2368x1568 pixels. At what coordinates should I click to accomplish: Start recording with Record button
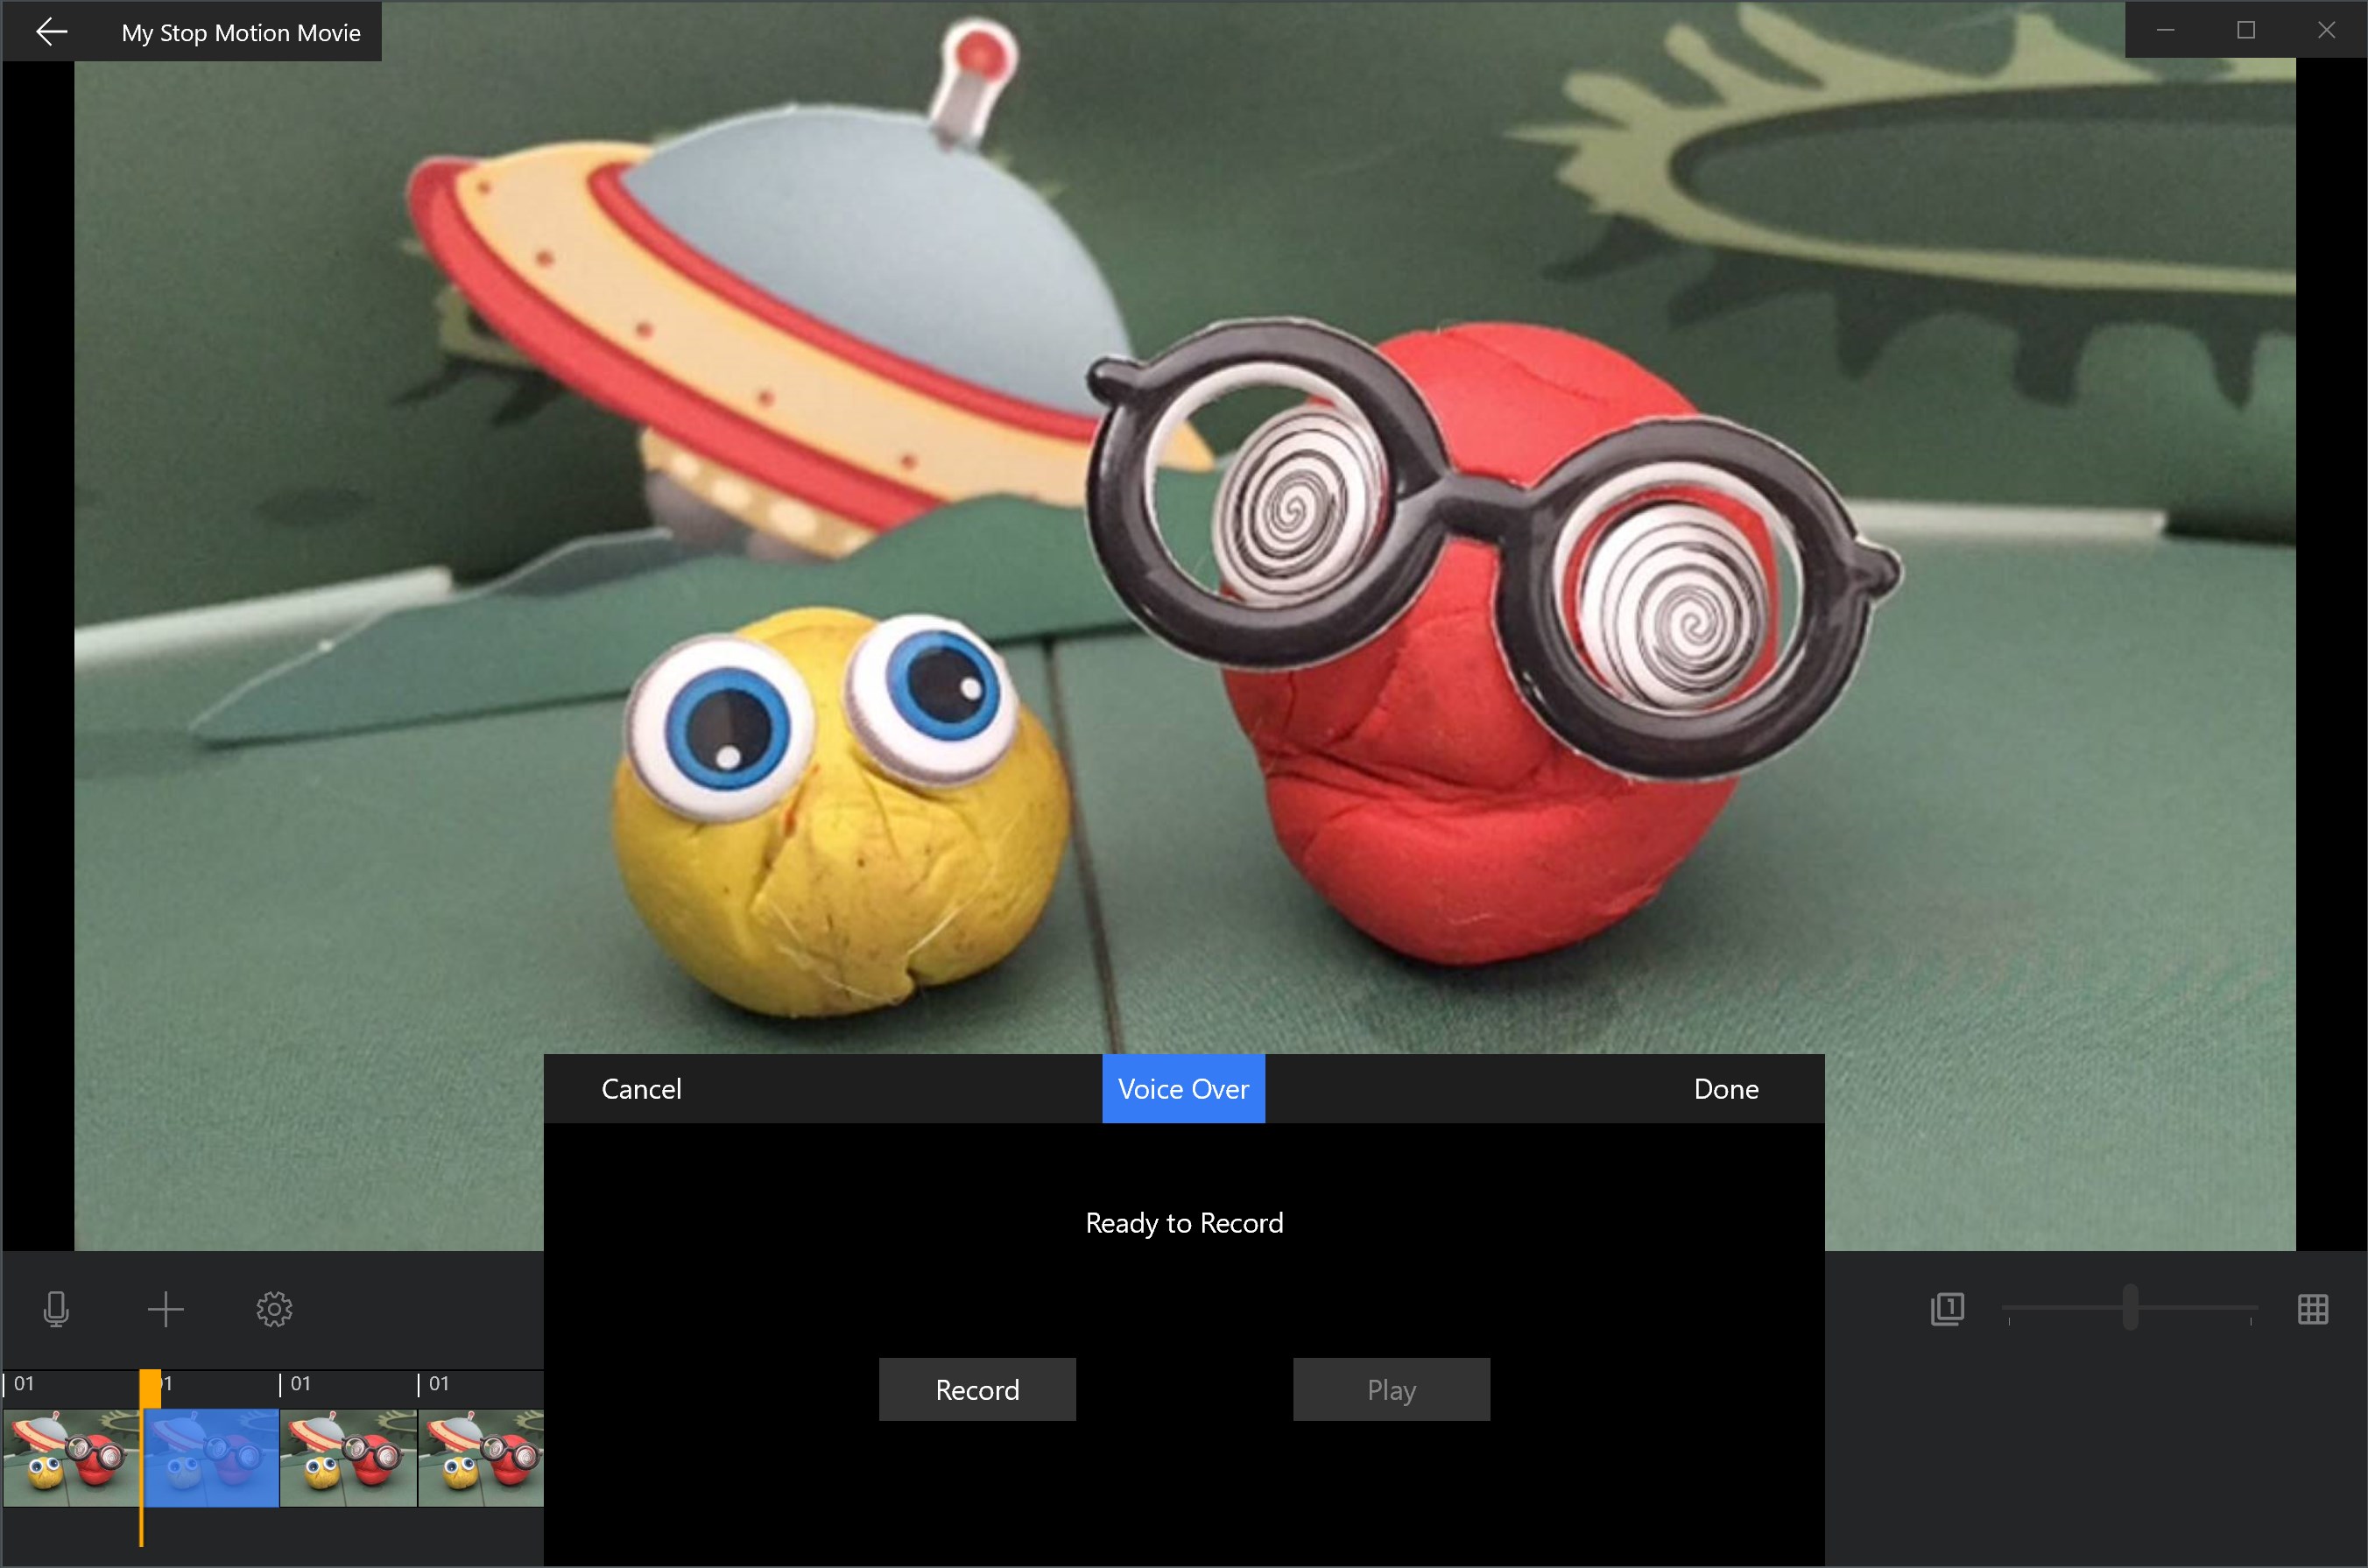(x=977, y=1390)
